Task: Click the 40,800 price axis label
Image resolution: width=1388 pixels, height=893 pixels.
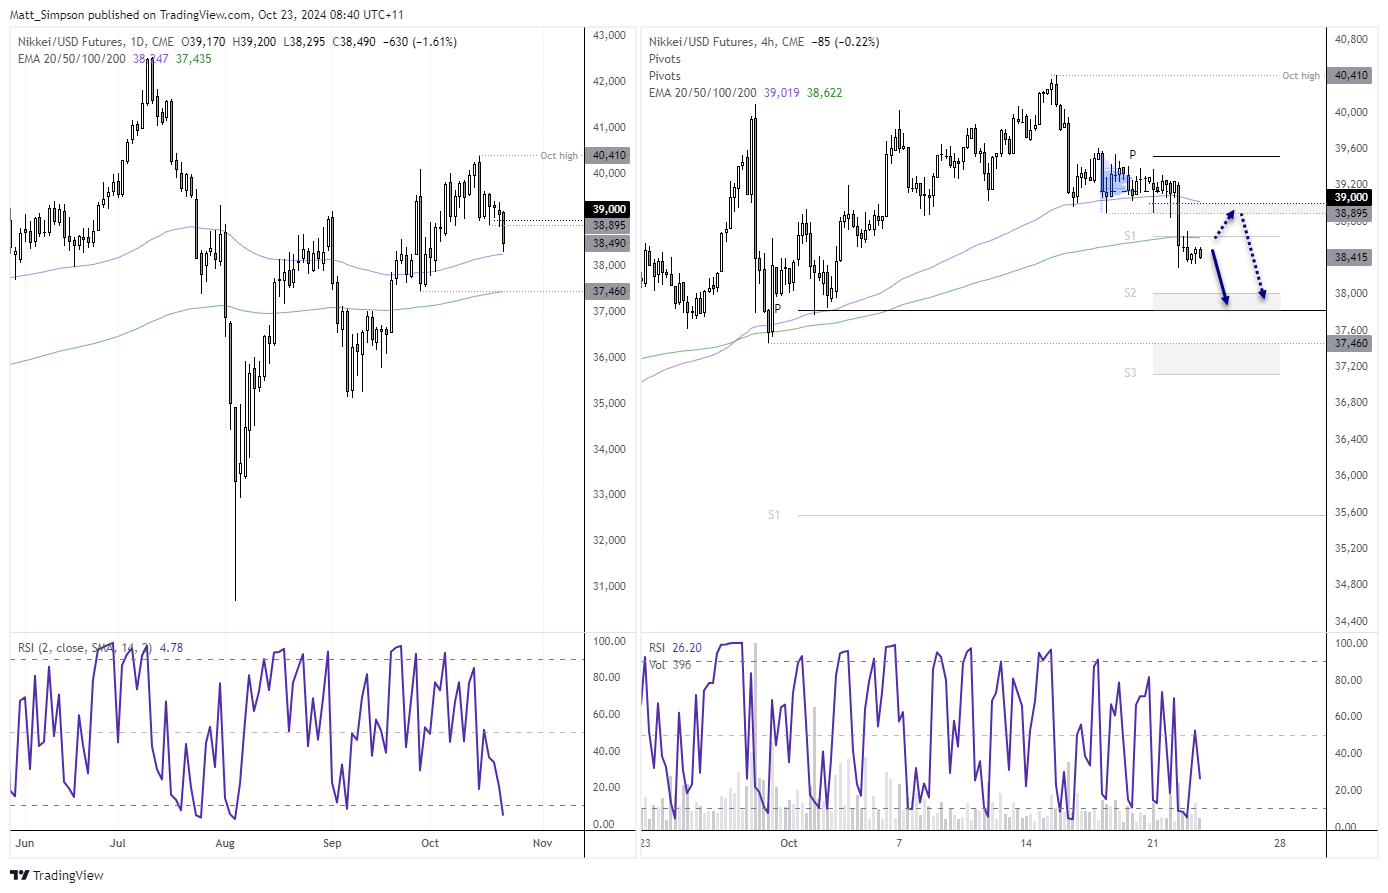Action: click(1351, 39)
